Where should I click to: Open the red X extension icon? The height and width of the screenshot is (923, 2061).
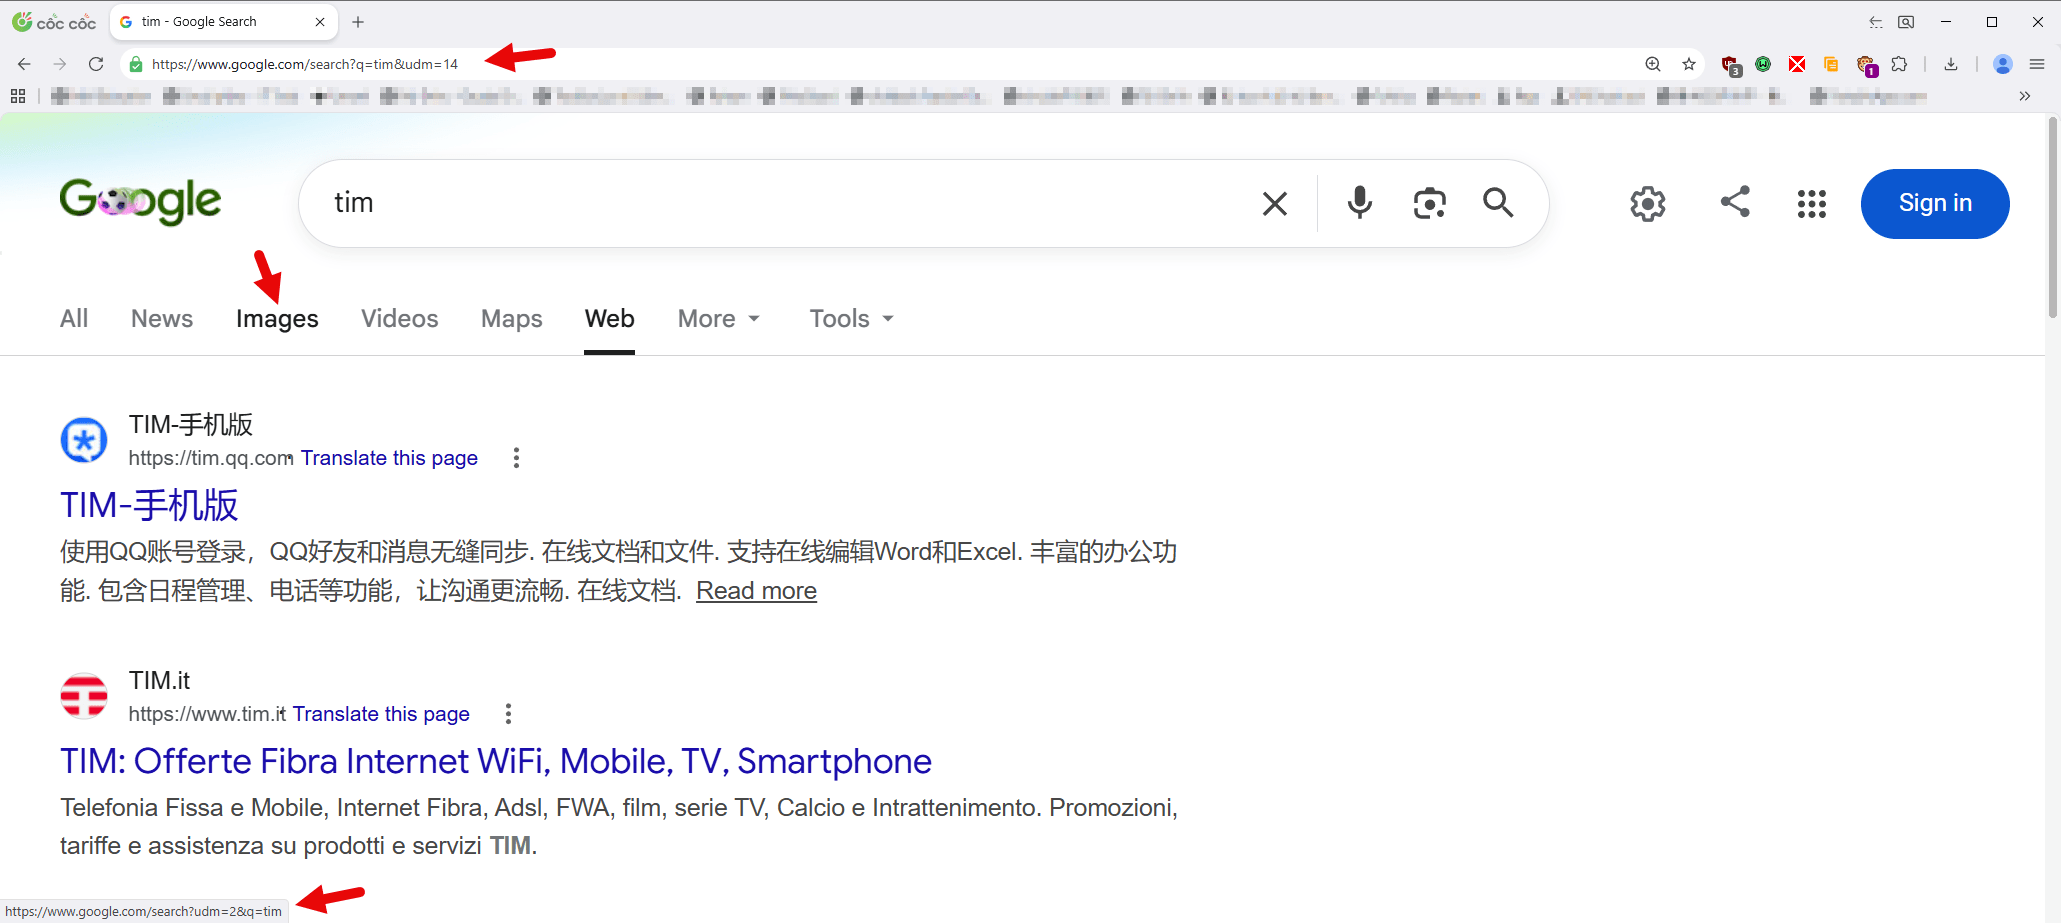pyautogui.click(x=1797, y=64)
